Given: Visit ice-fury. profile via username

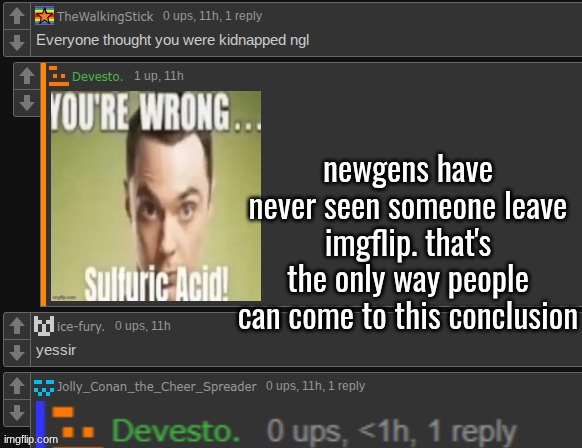Looking at the screenshot, I should coord(81,327).
